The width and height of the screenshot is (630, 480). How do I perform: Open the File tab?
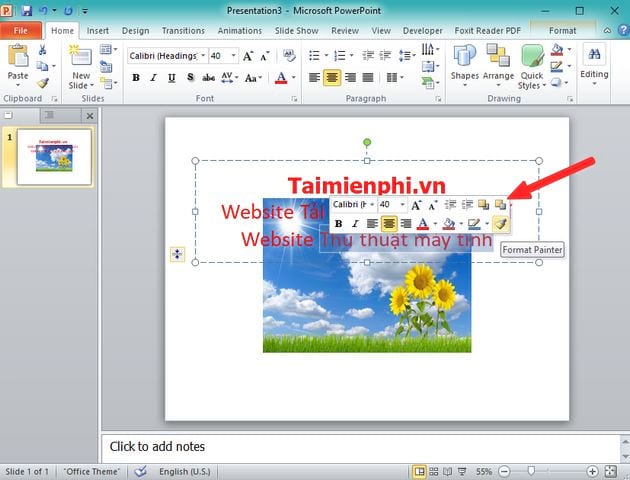[x=21, y=30]
